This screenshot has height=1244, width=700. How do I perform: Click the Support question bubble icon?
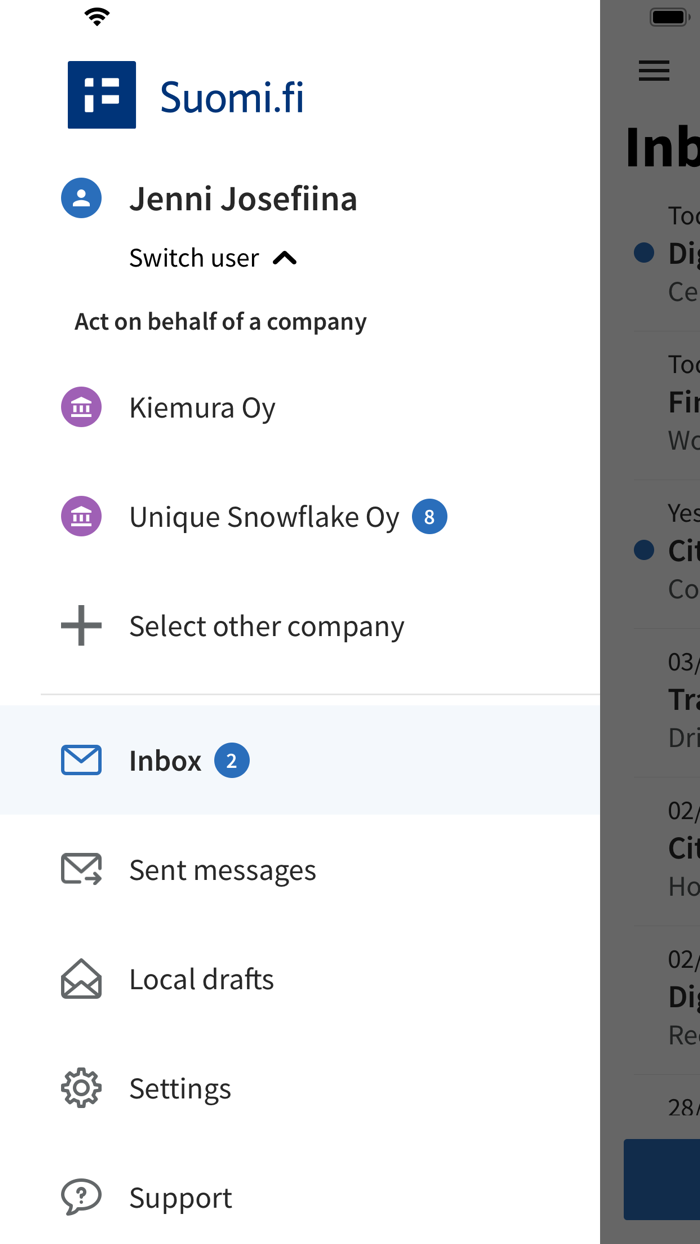pos(81,1197)
